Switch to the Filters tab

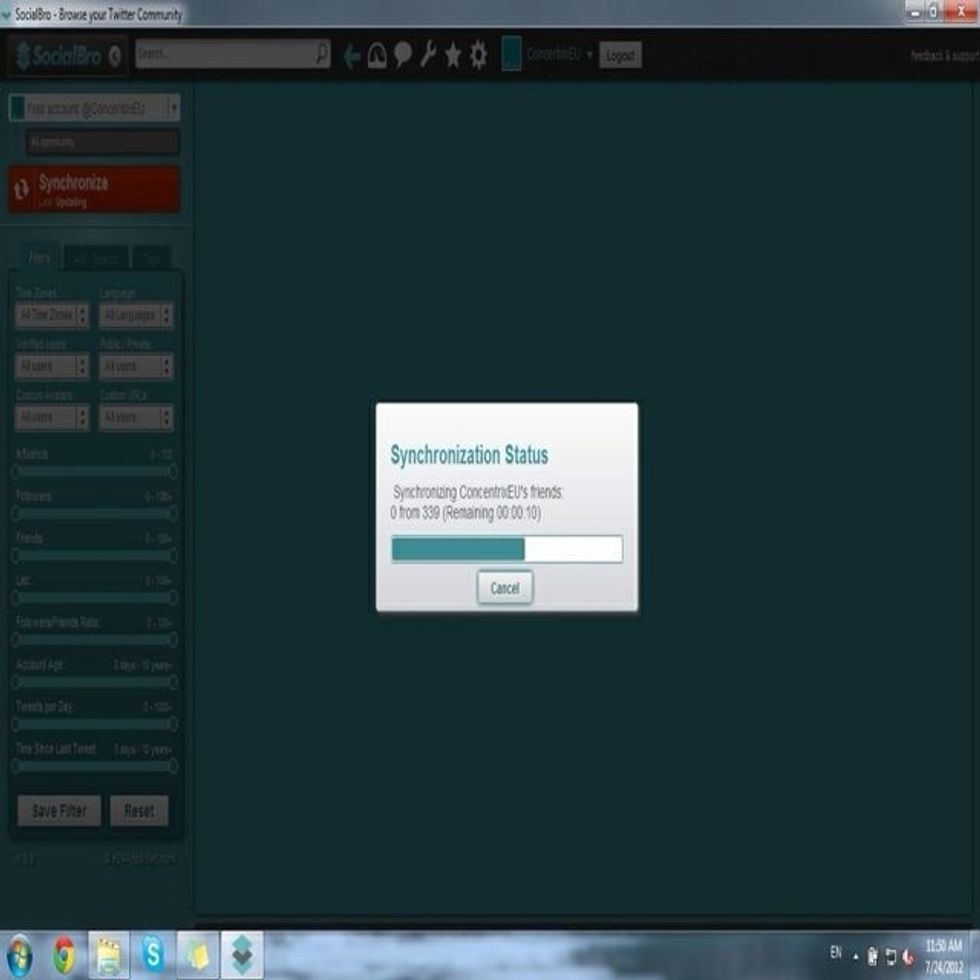click(40, 258)
